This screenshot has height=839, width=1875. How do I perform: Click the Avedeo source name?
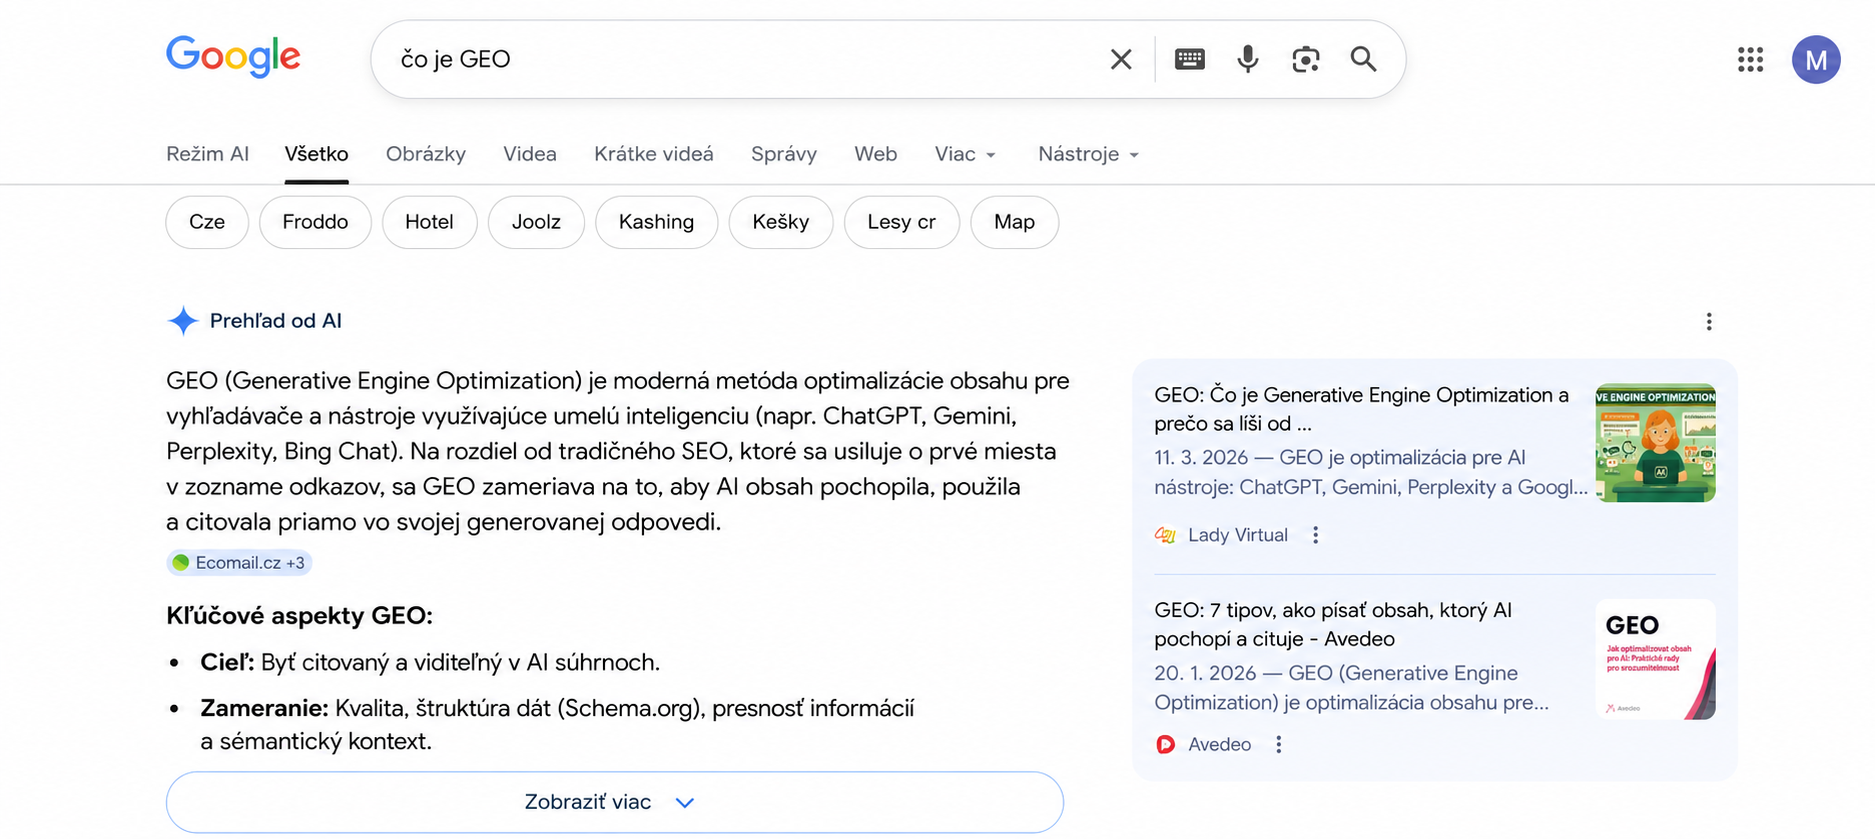click(1220, 744)
